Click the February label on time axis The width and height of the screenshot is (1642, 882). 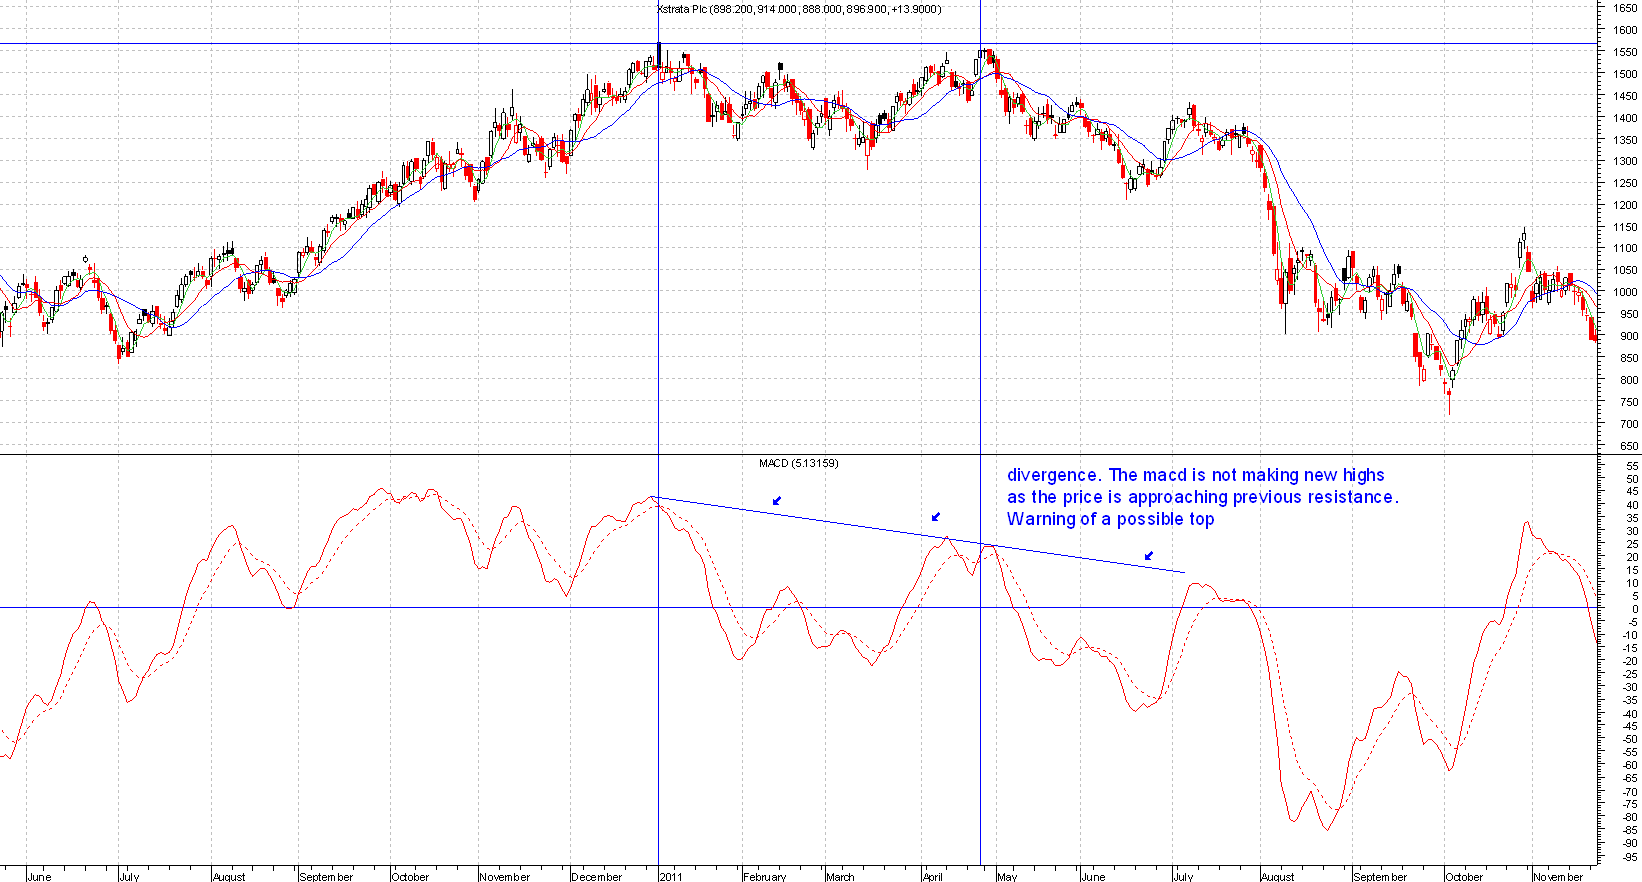click(x=765, y=876)
